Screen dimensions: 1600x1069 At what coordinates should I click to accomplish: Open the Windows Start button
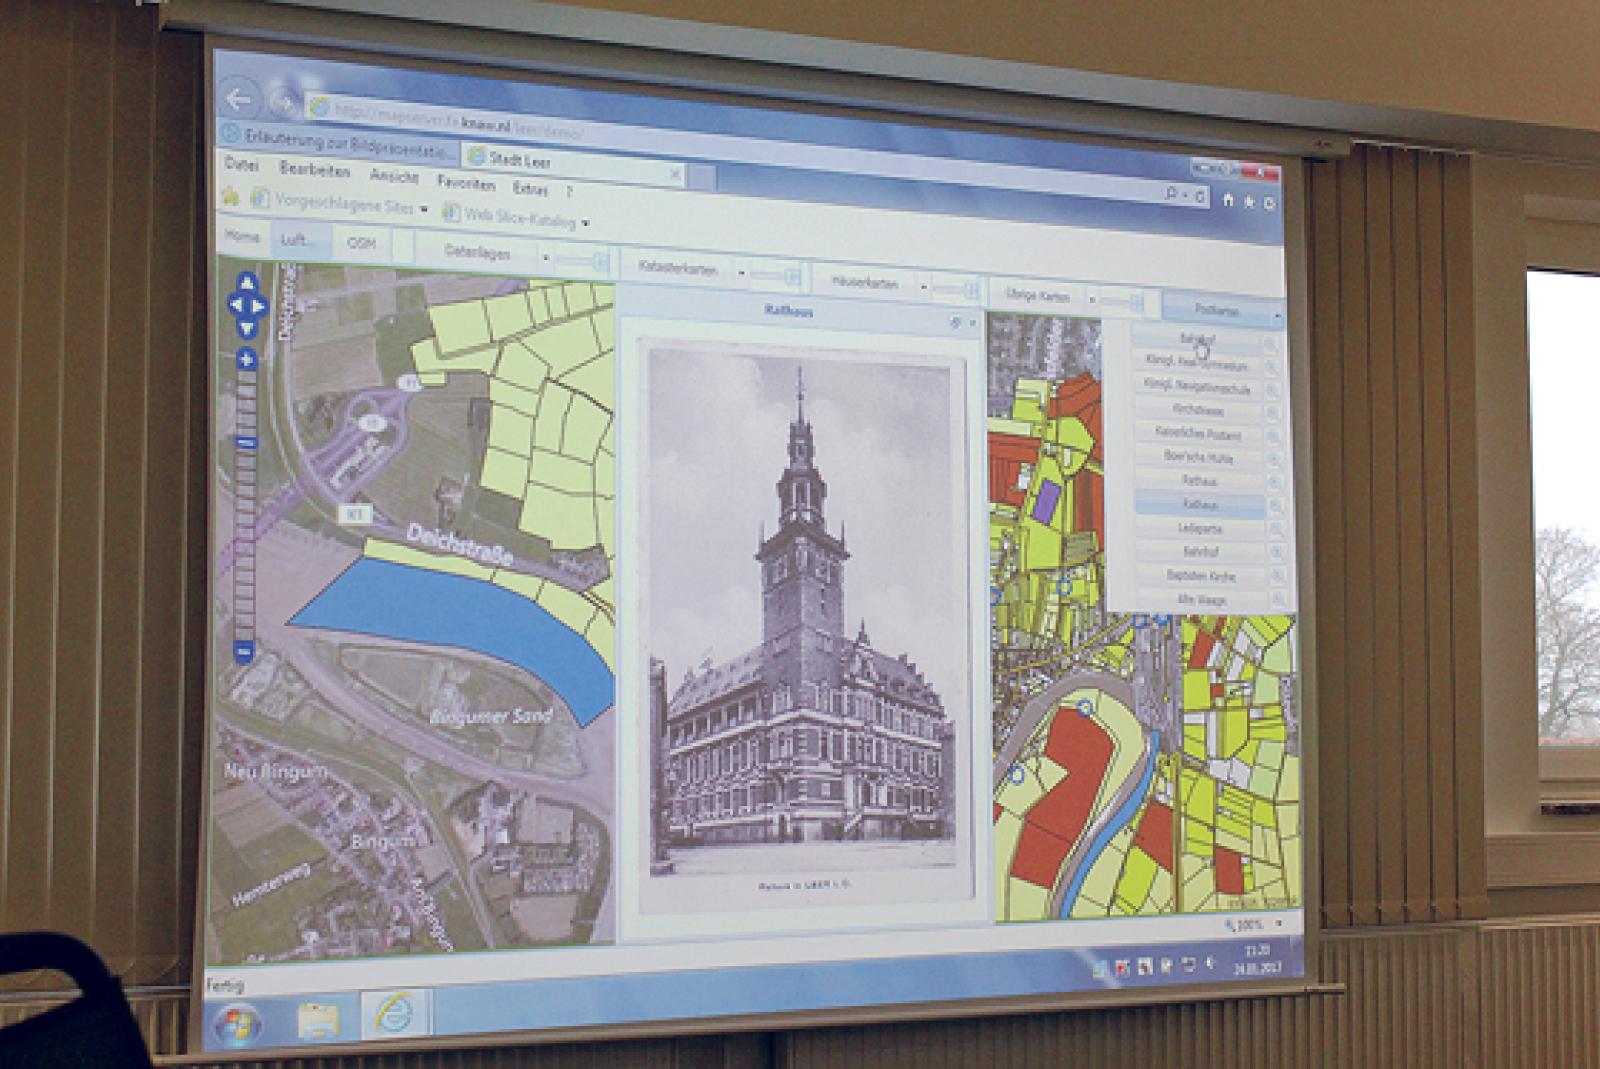click(x=236, y=1024)
